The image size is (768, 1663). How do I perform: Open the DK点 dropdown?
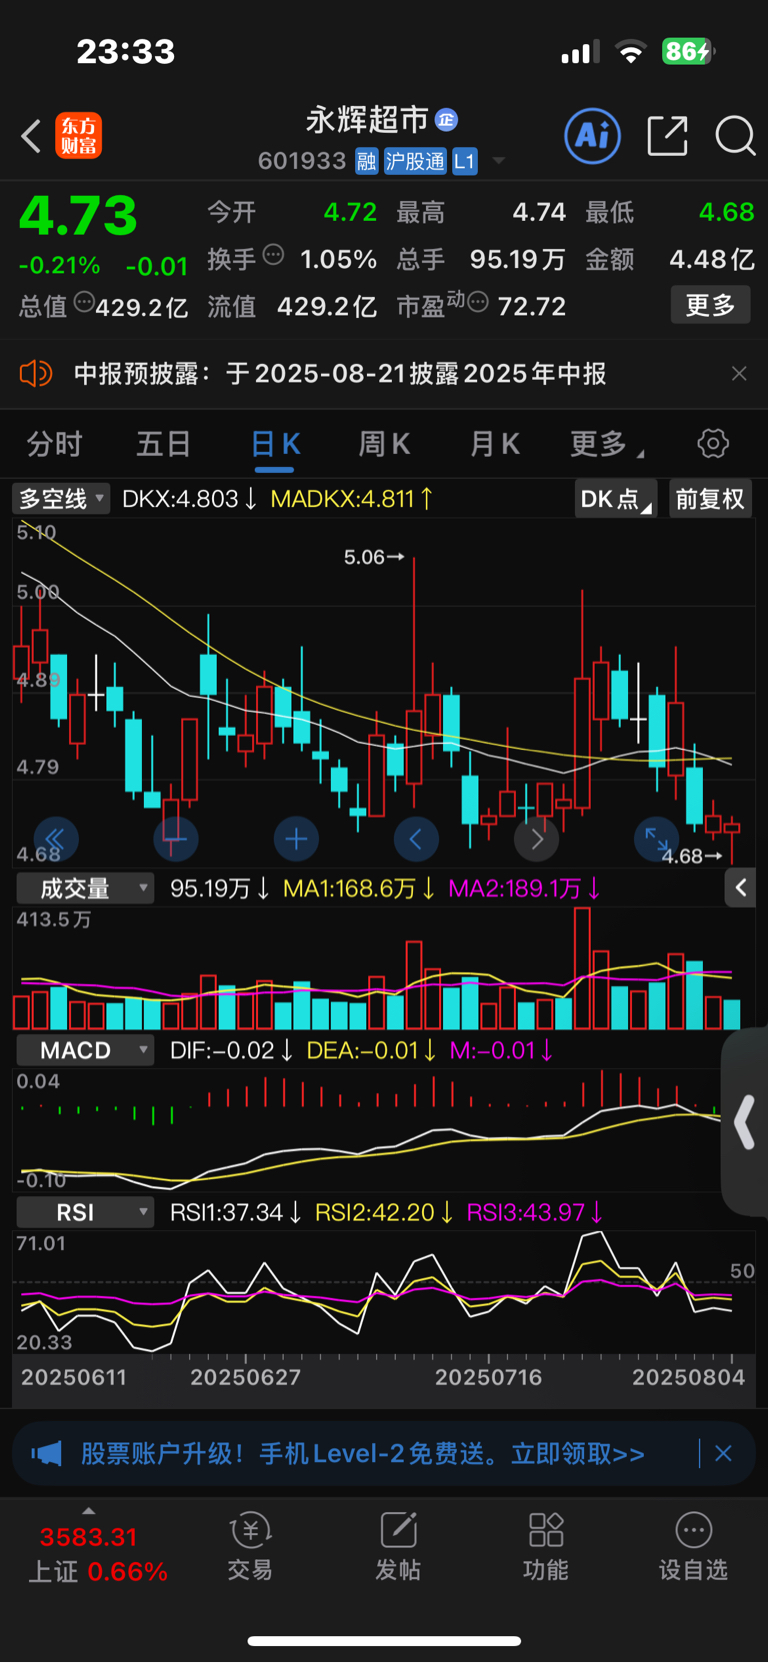615,498
